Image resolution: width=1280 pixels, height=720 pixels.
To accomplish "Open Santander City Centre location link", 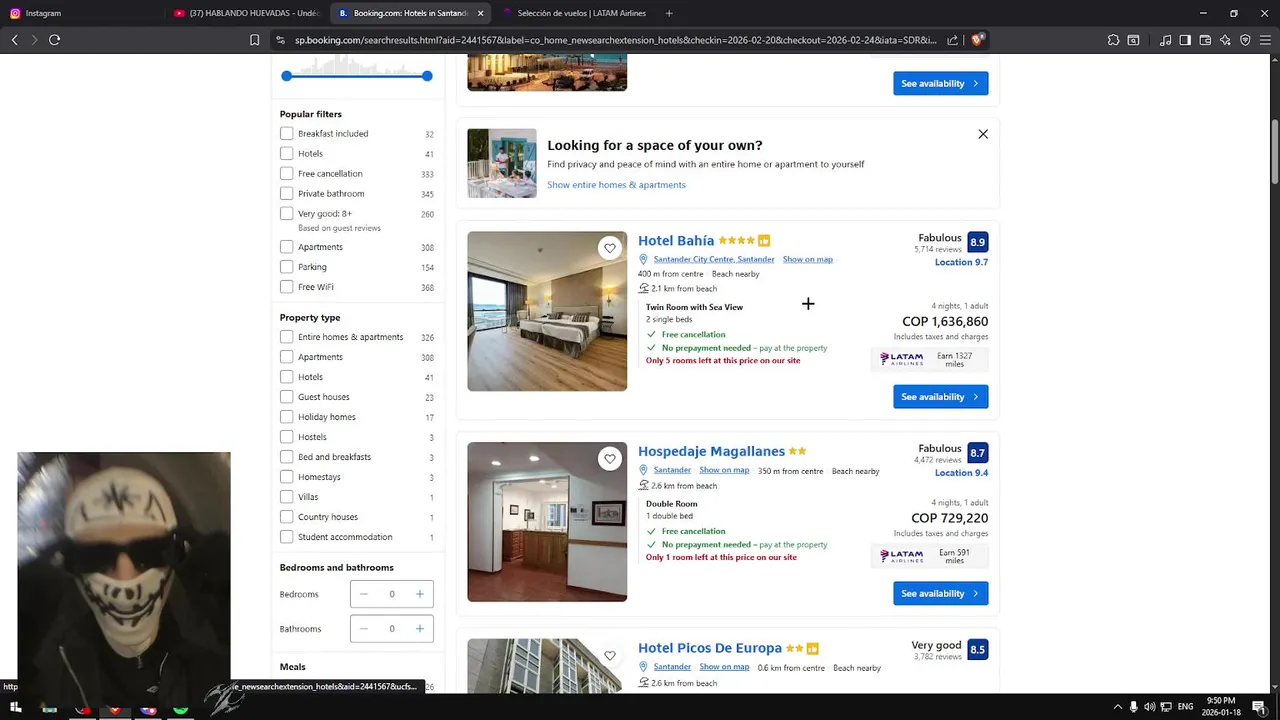I will [714, 259].
